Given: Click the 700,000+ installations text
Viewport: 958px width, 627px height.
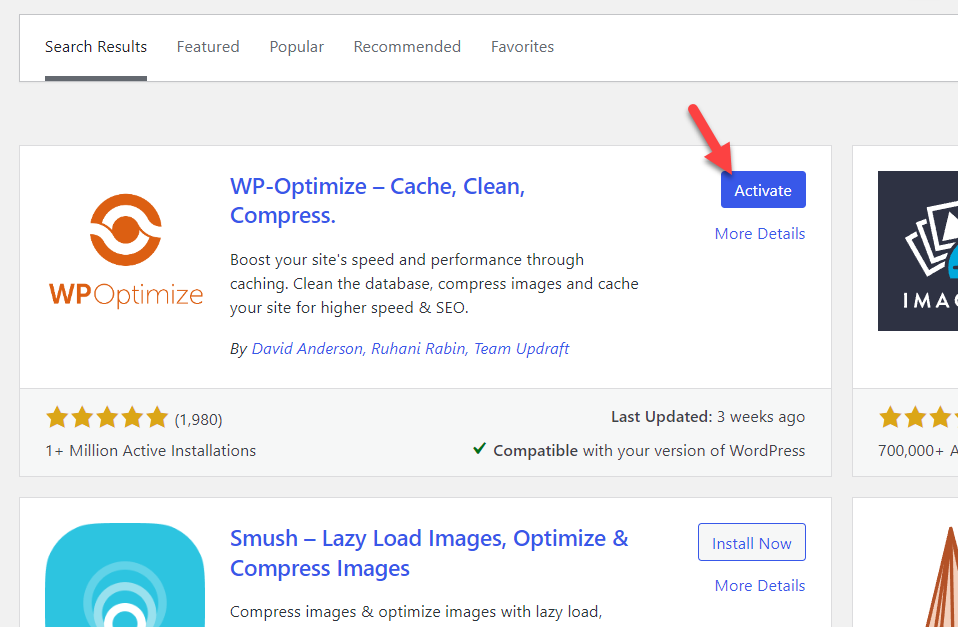Looking at the screenshot, I should (918, 450).
